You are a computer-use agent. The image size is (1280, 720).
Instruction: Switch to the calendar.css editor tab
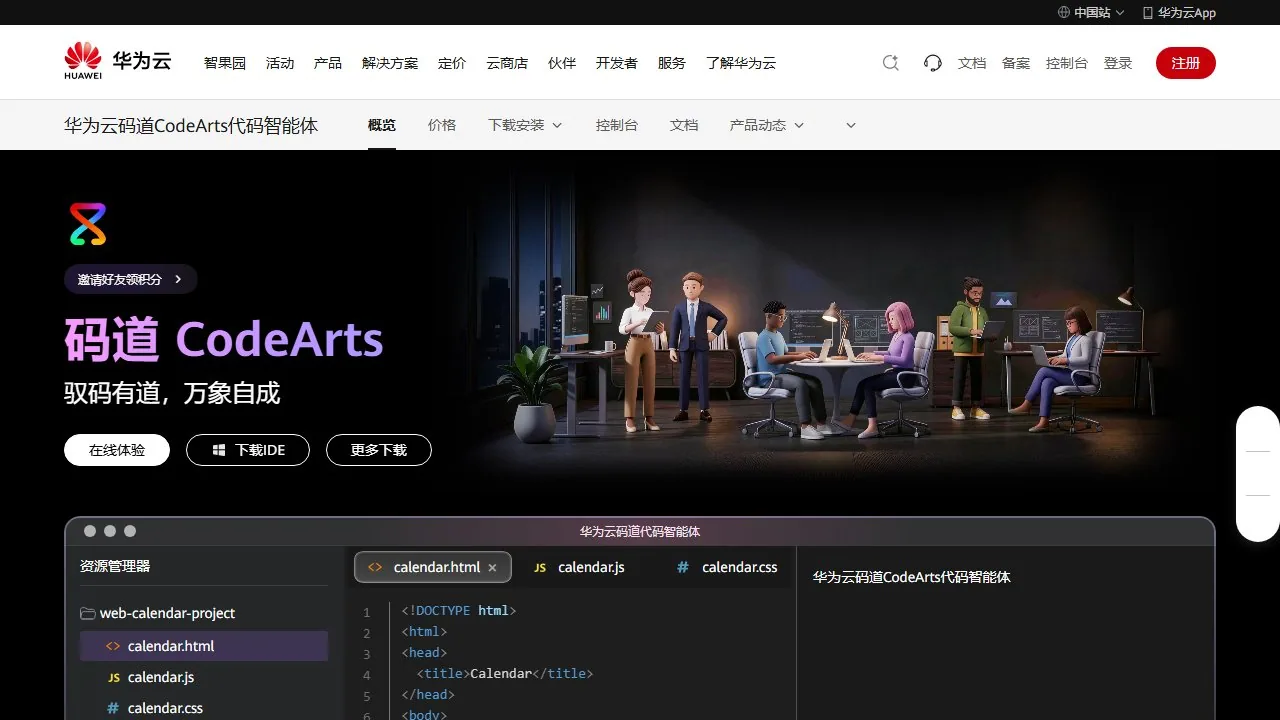tap(727, 567)
